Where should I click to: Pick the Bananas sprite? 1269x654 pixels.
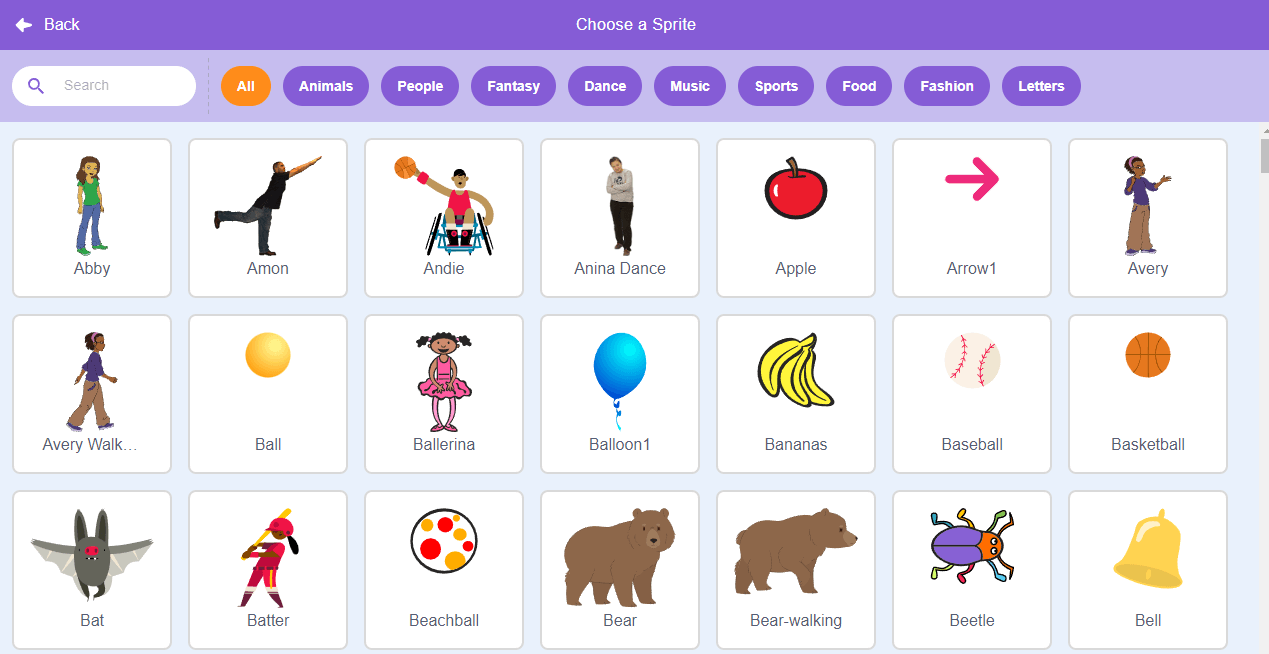click(x=796, y=394)
